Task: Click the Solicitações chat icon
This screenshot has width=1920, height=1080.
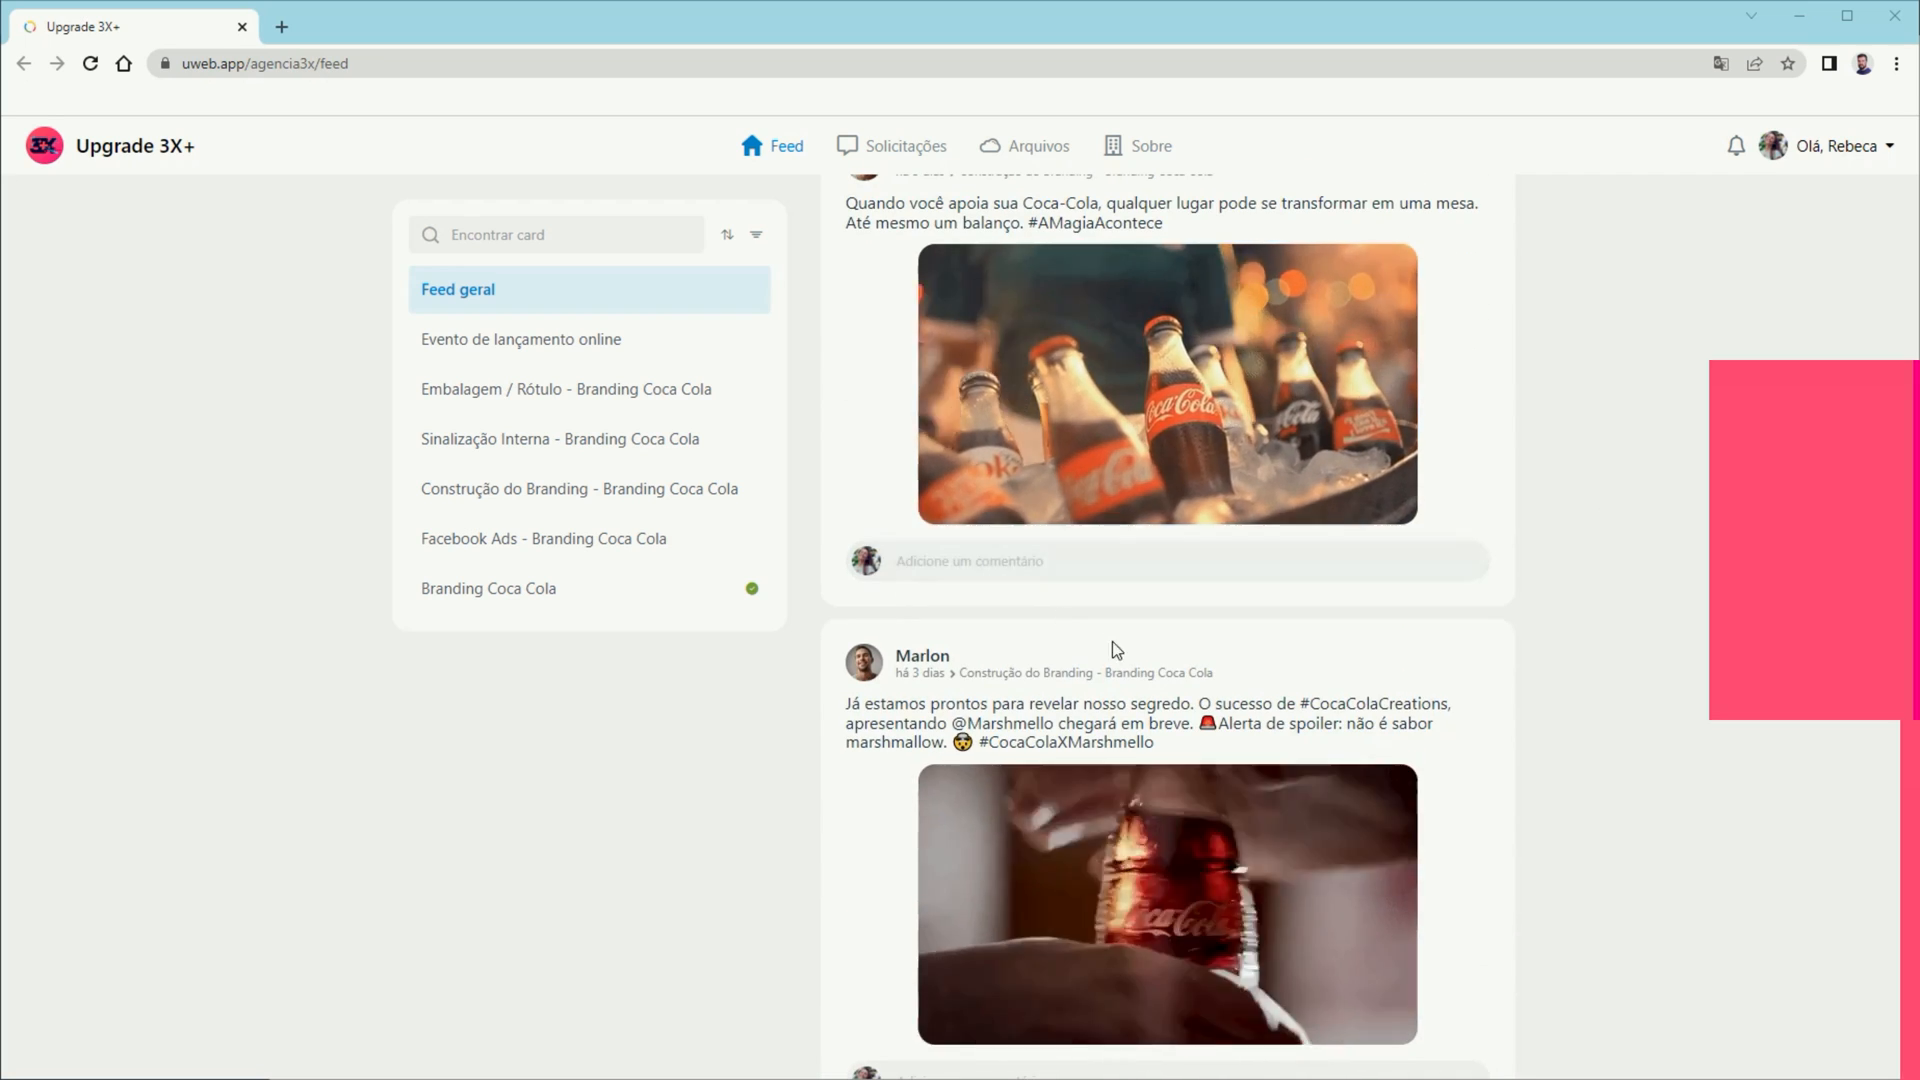Action: [847, 145]
